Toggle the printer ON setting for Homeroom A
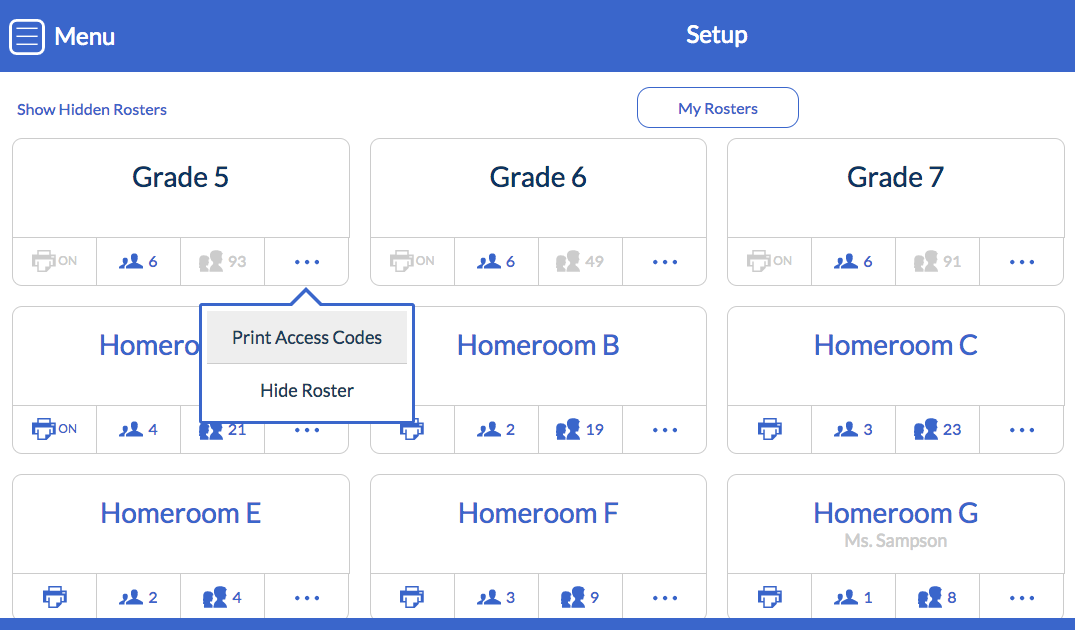This screenshot has width=1075, height=630. [x=54, y=429]
